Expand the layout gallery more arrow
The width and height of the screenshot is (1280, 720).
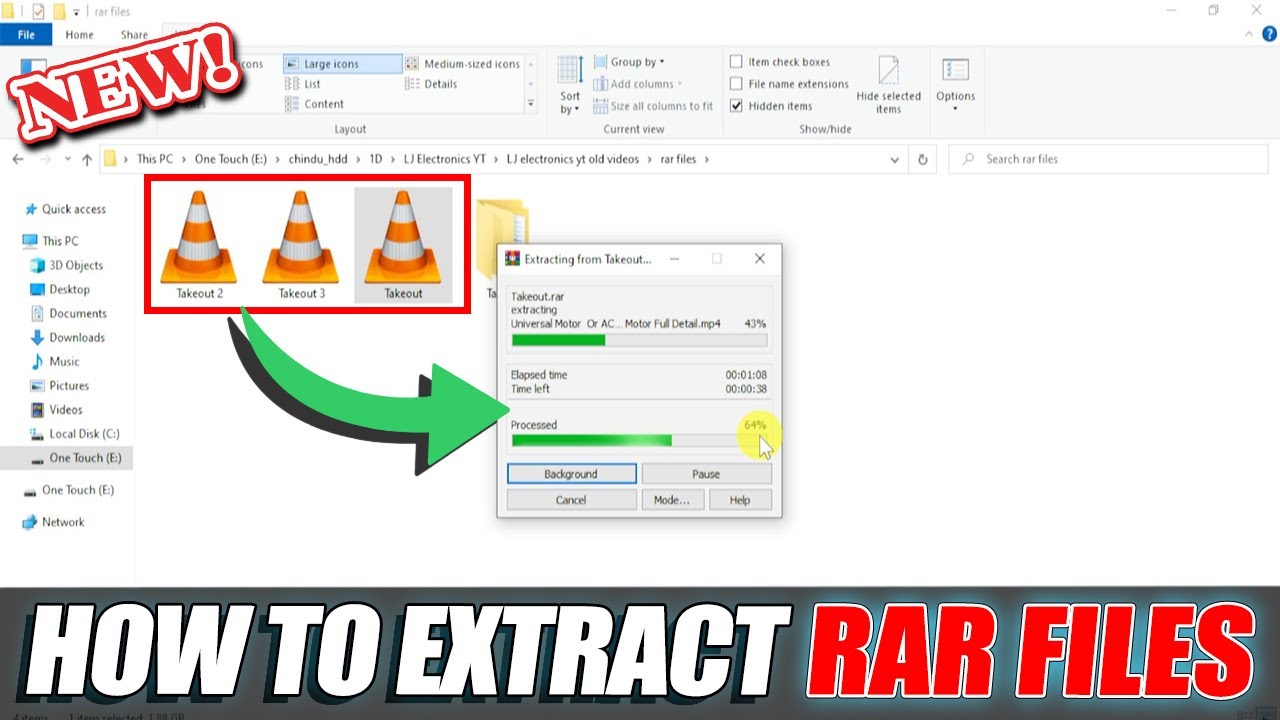tap(531, 104)
